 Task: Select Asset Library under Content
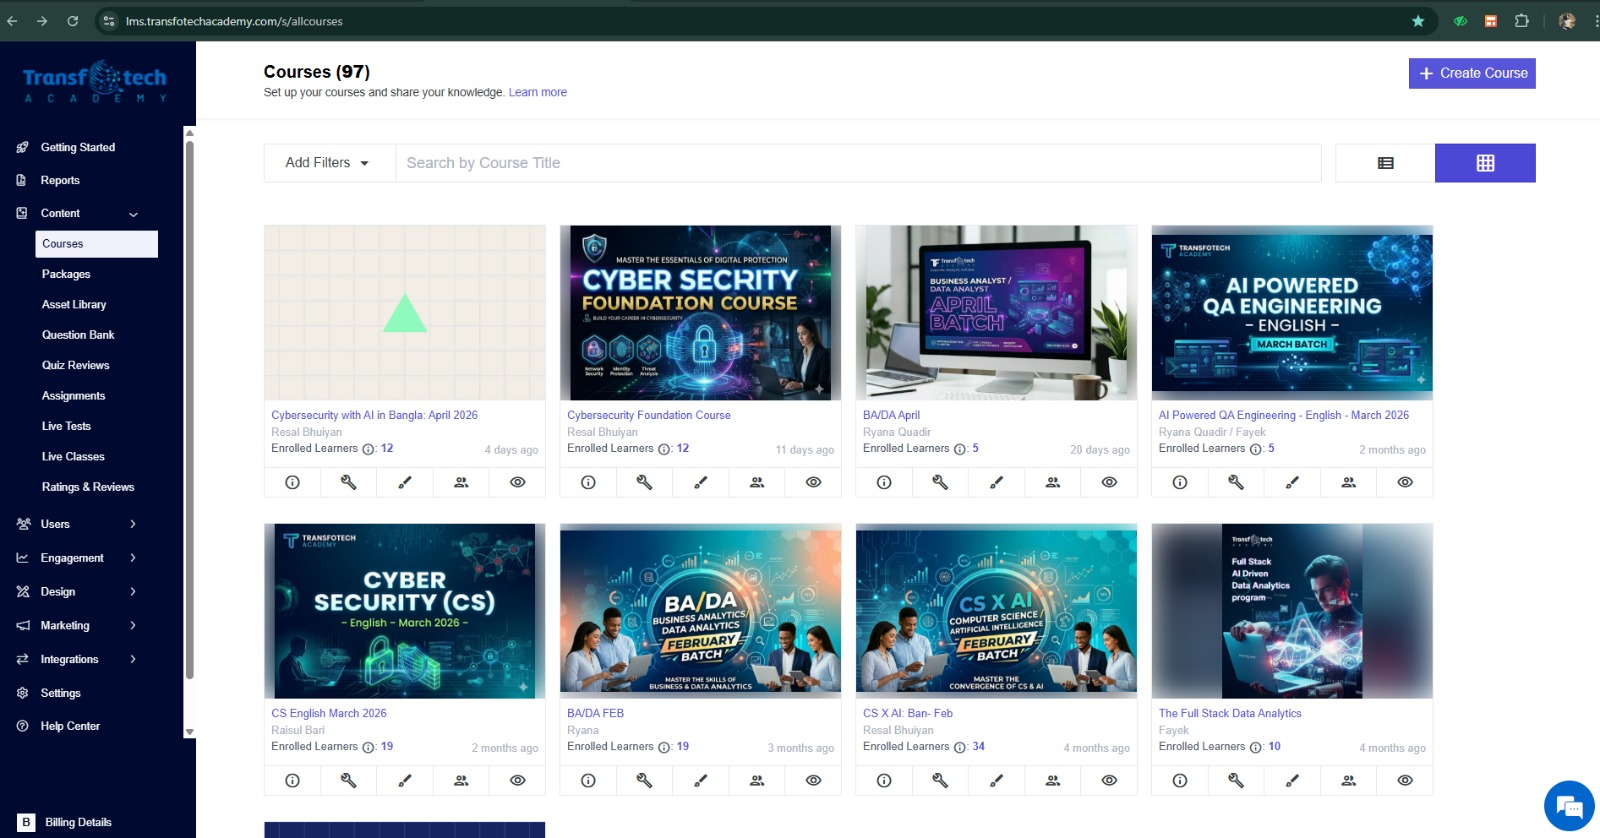74,305
